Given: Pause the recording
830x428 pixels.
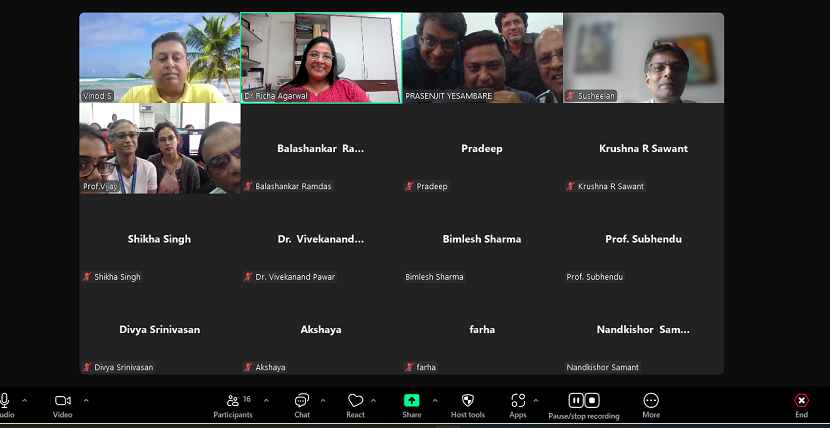Looking at the screenshot, I should click(x=576, y=400).
